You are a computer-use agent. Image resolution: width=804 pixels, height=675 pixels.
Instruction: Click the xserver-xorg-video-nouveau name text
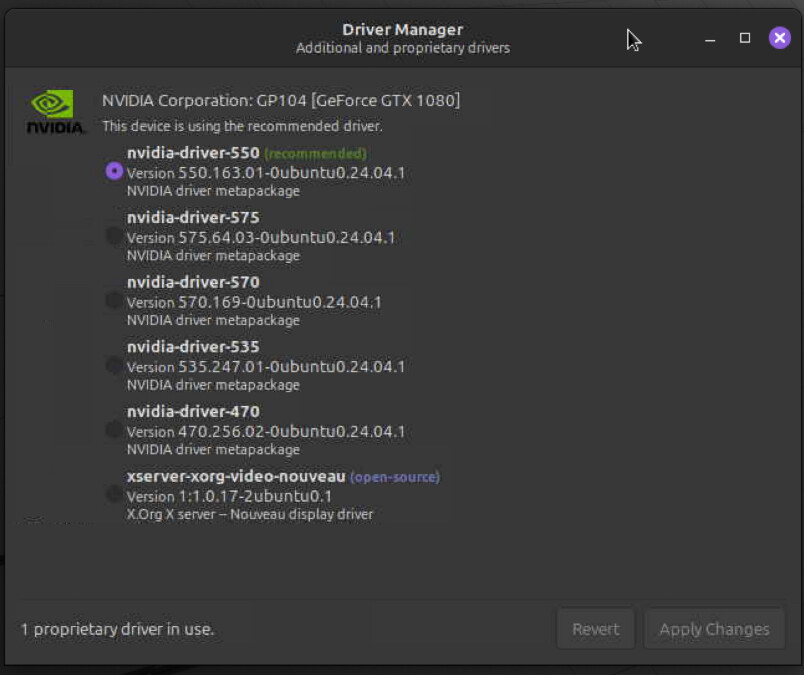(236, 477)
